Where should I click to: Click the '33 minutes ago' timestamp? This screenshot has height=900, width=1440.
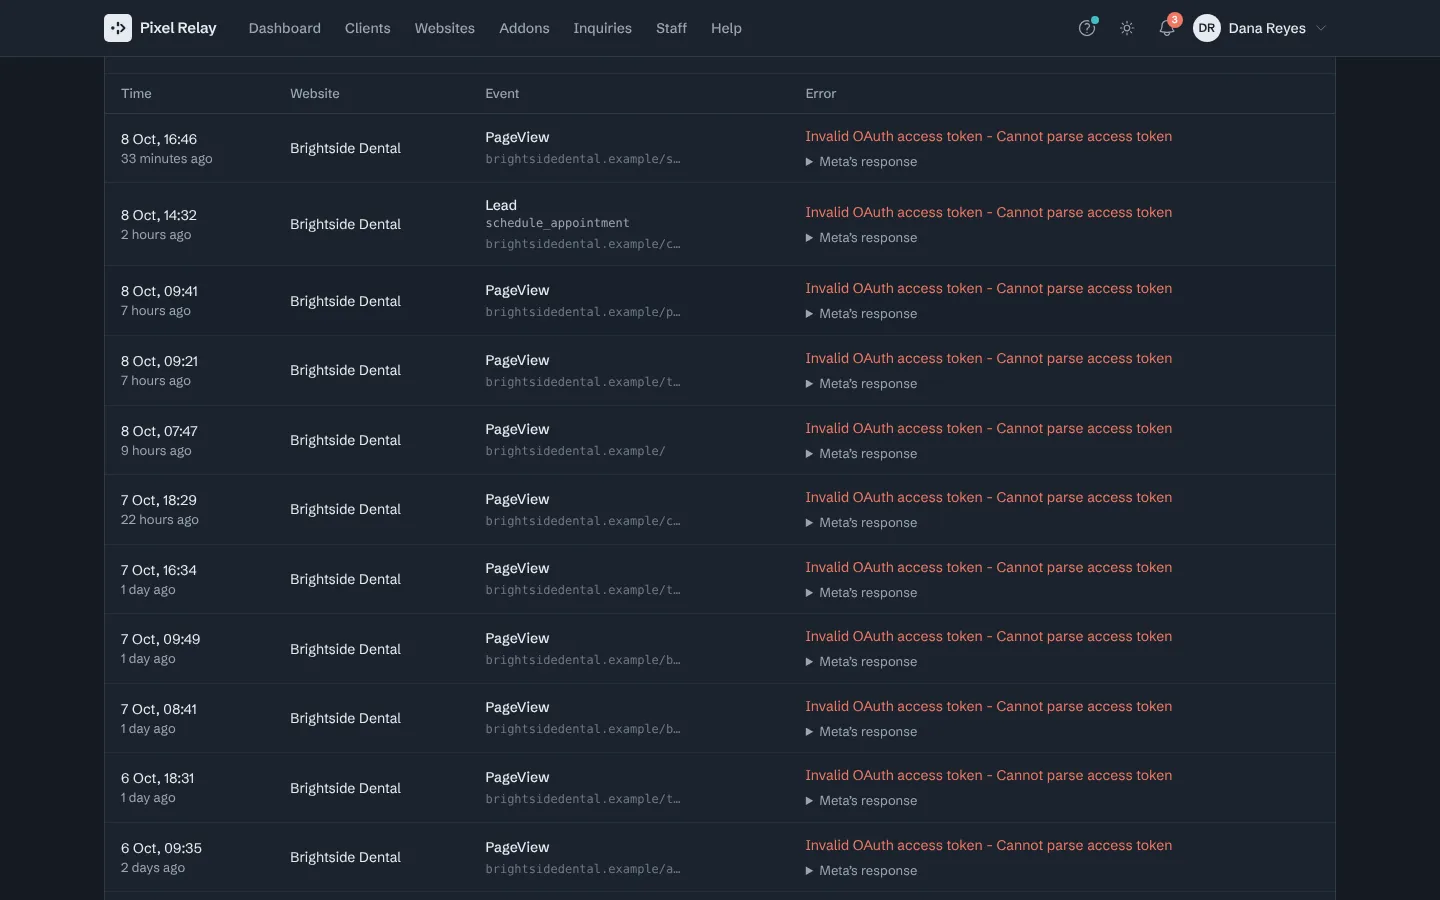click(167, 159)
